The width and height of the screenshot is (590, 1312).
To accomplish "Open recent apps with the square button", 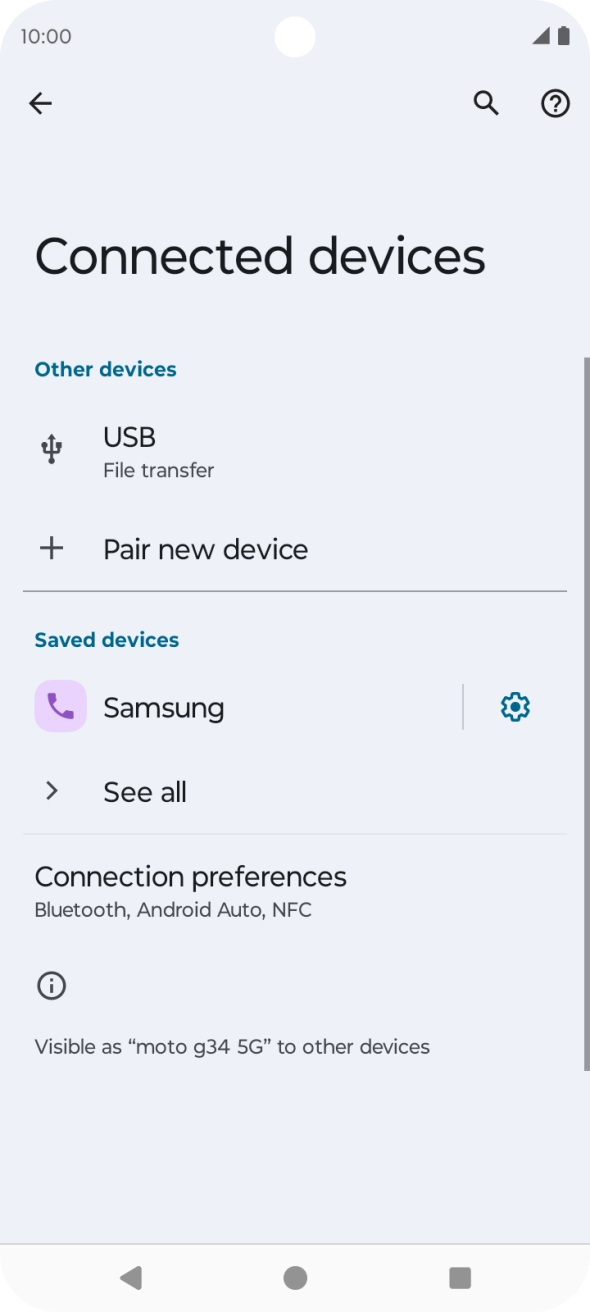I will click(x=459, y=1277).
